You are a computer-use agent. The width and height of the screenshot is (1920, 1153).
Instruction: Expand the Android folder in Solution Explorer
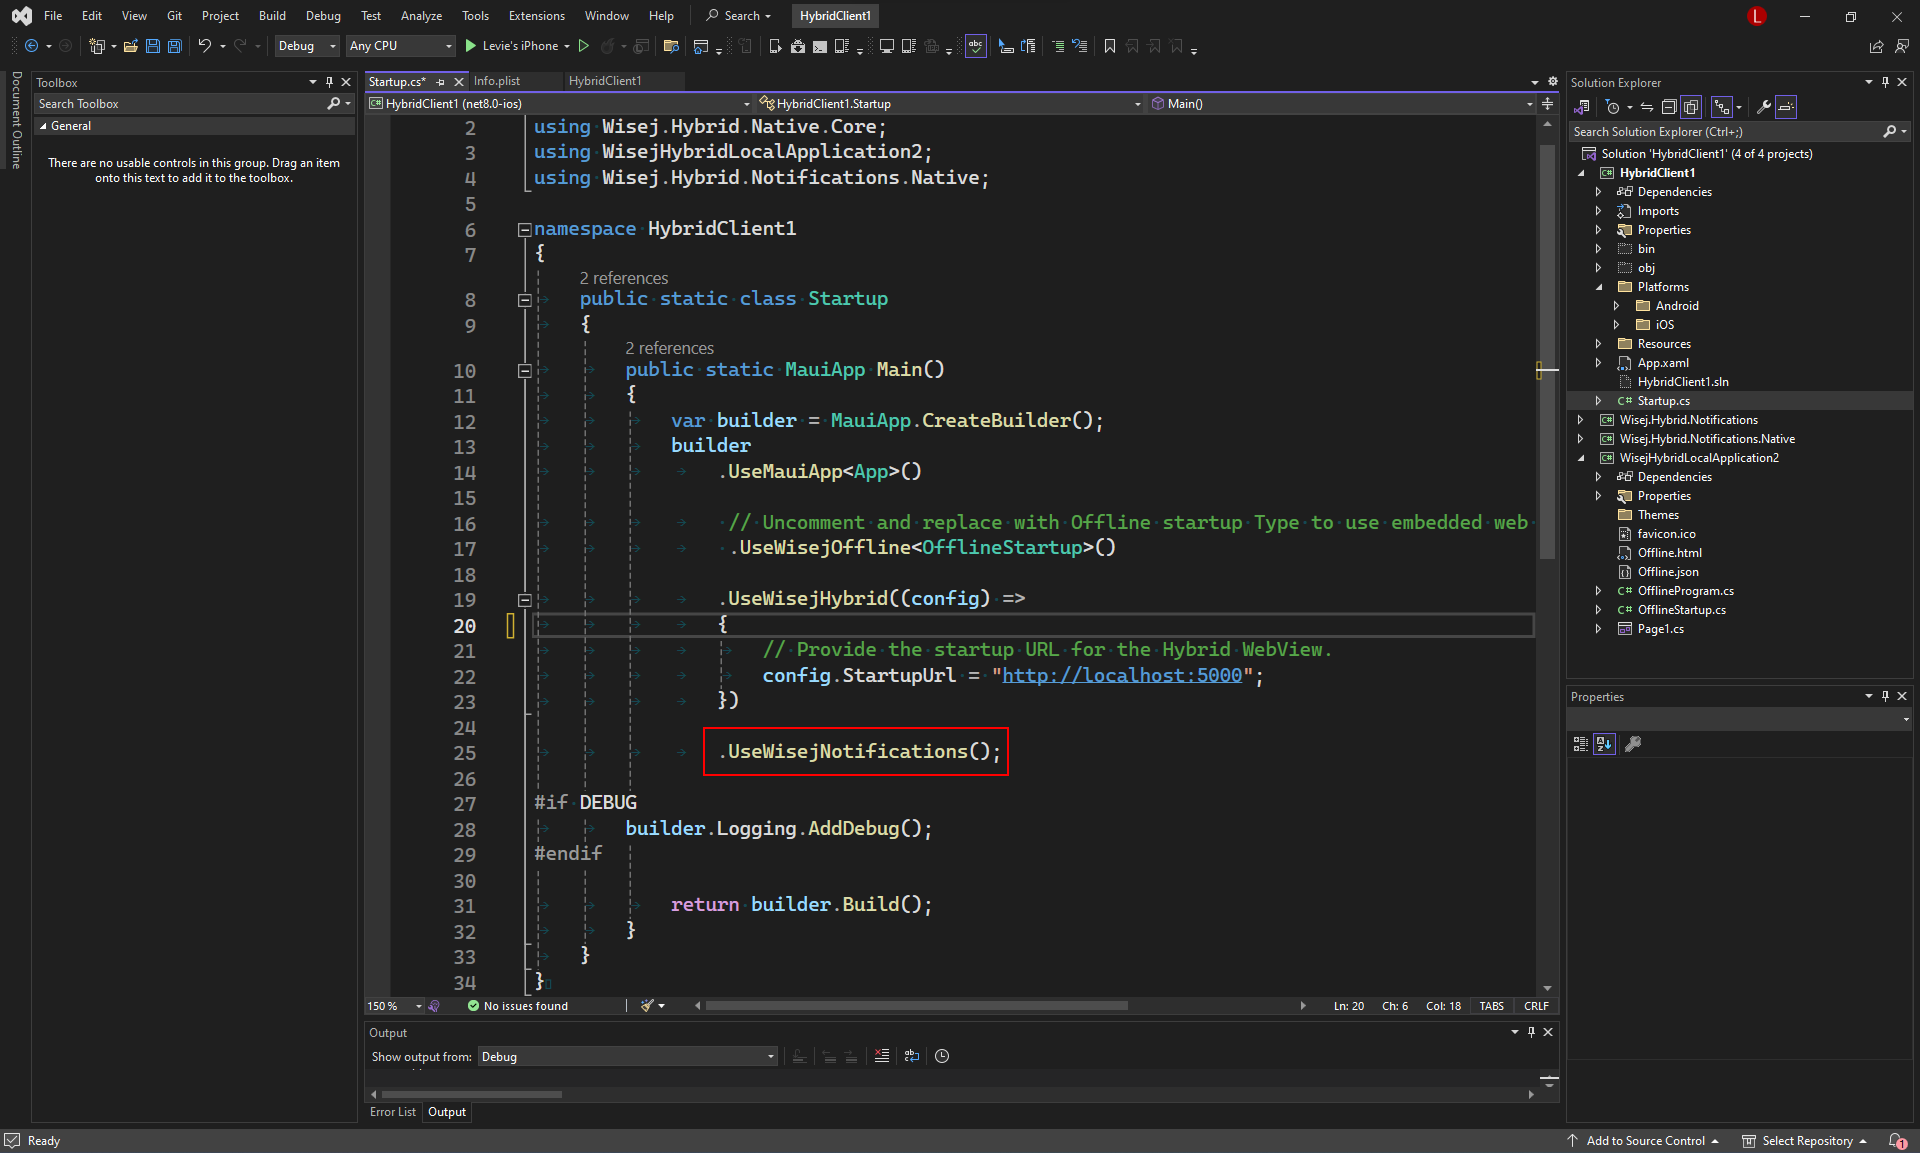pos(1616,306)
